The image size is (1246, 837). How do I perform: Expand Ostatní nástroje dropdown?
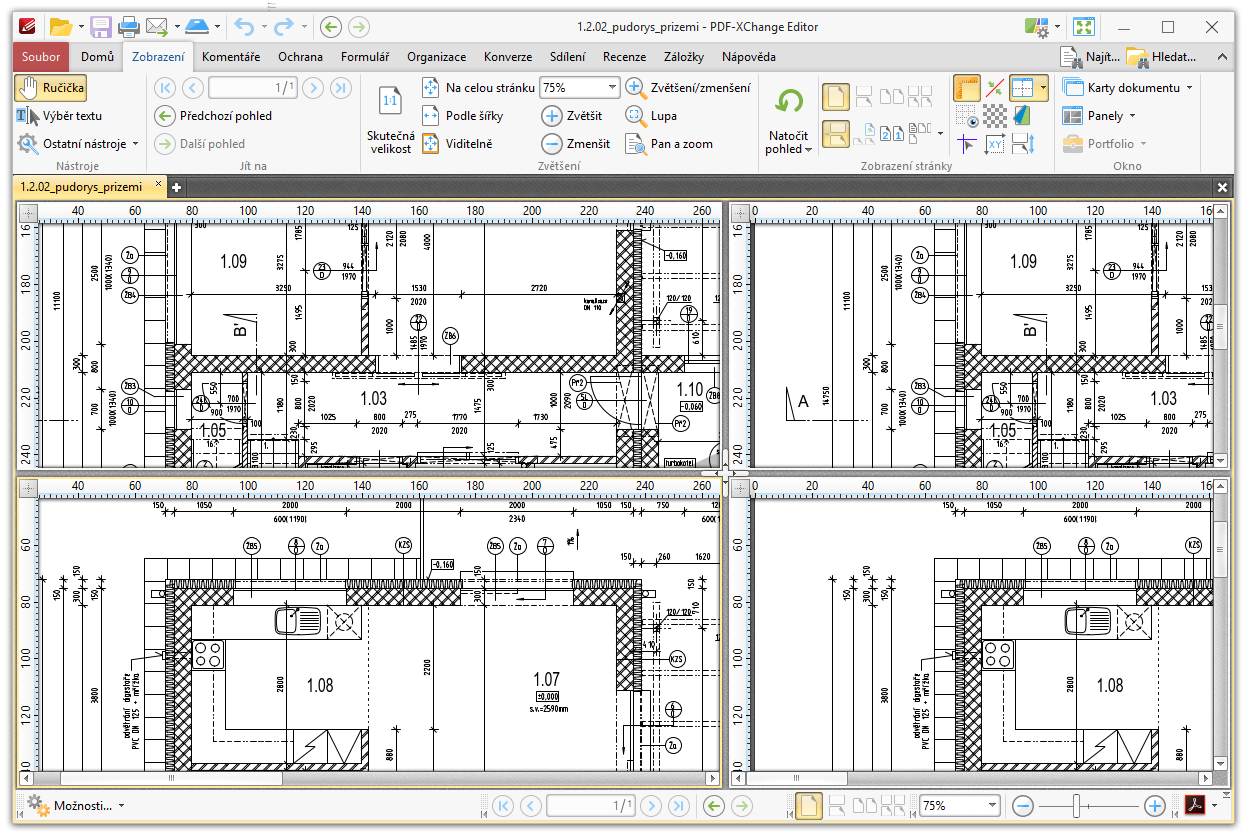tap(136, 144)
